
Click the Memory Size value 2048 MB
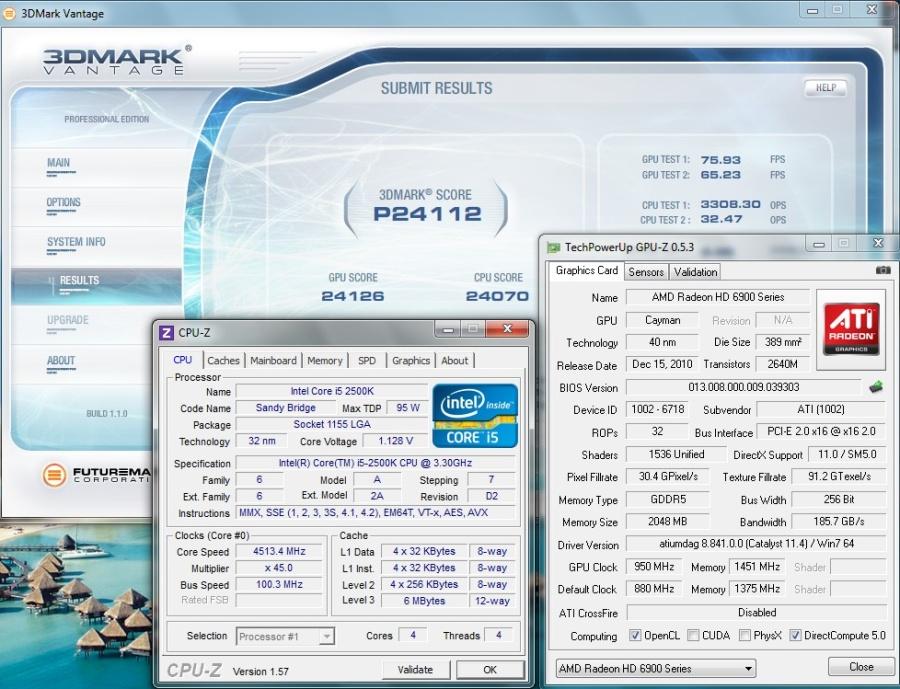(668, 521)
